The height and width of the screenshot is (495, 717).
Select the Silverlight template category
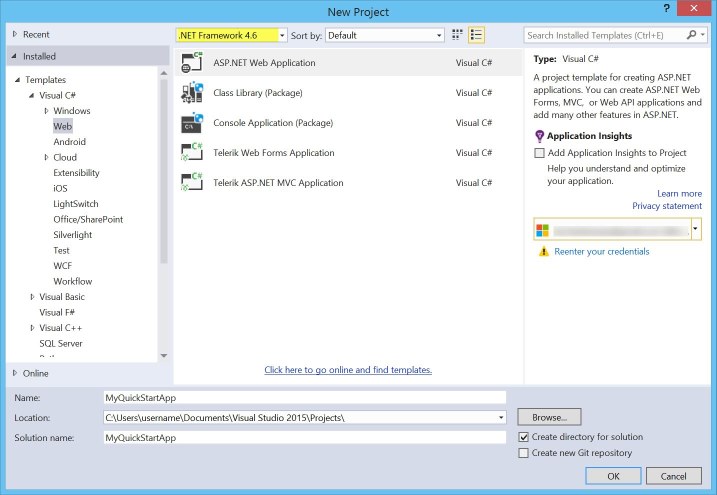pyautogui.click(x=72, y=235)
